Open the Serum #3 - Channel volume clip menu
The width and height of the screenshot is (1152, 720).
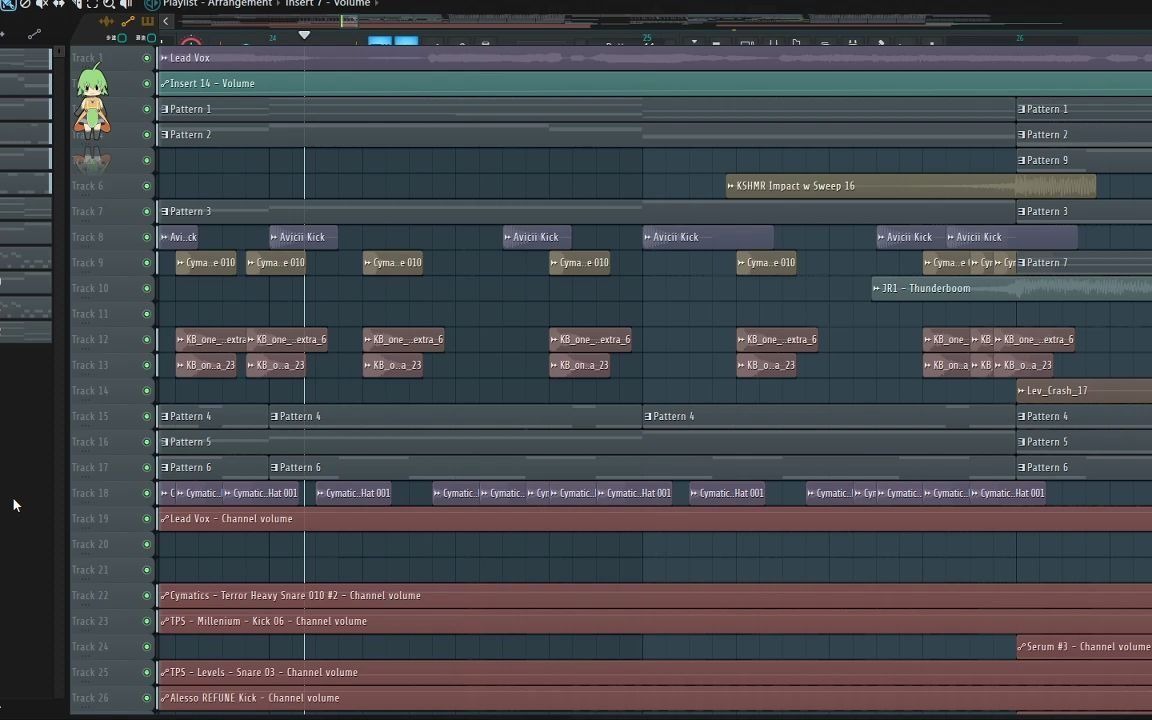tap(1021, 647)
